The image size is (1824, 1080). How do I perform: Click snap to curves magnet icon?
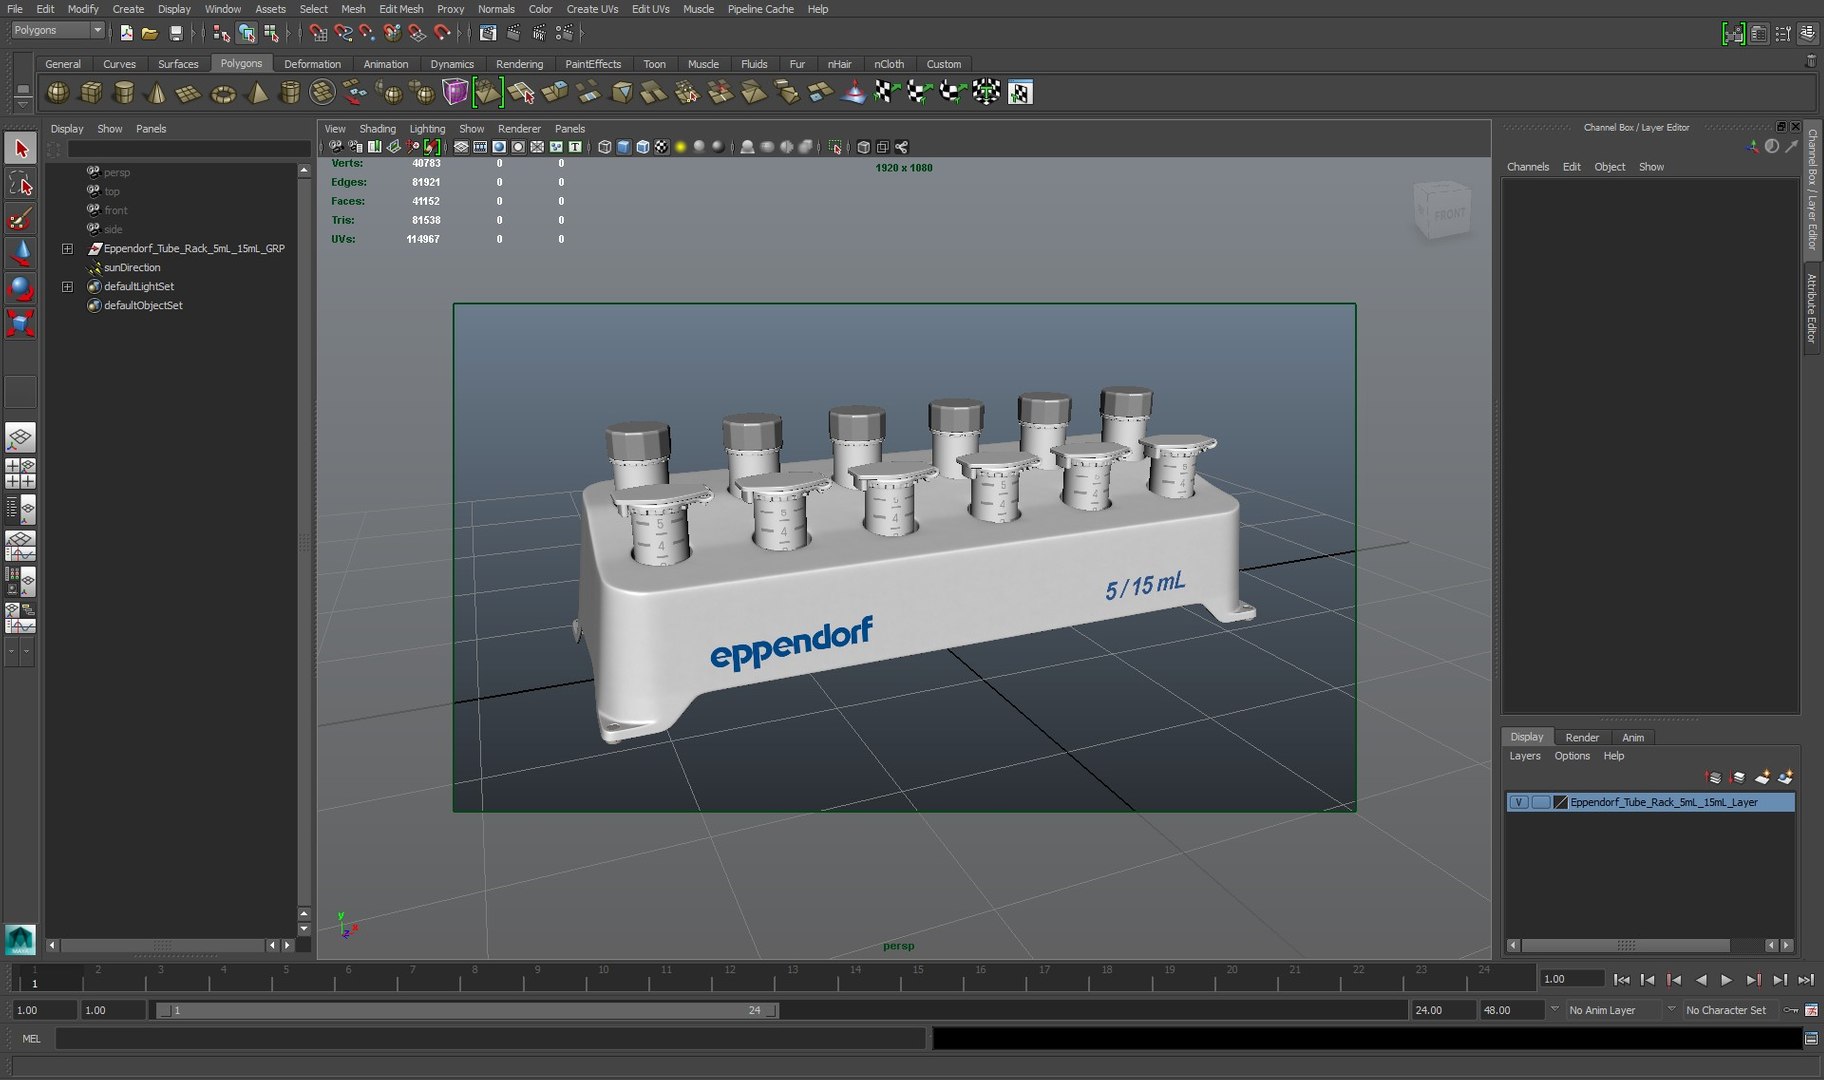pos(343,33)
